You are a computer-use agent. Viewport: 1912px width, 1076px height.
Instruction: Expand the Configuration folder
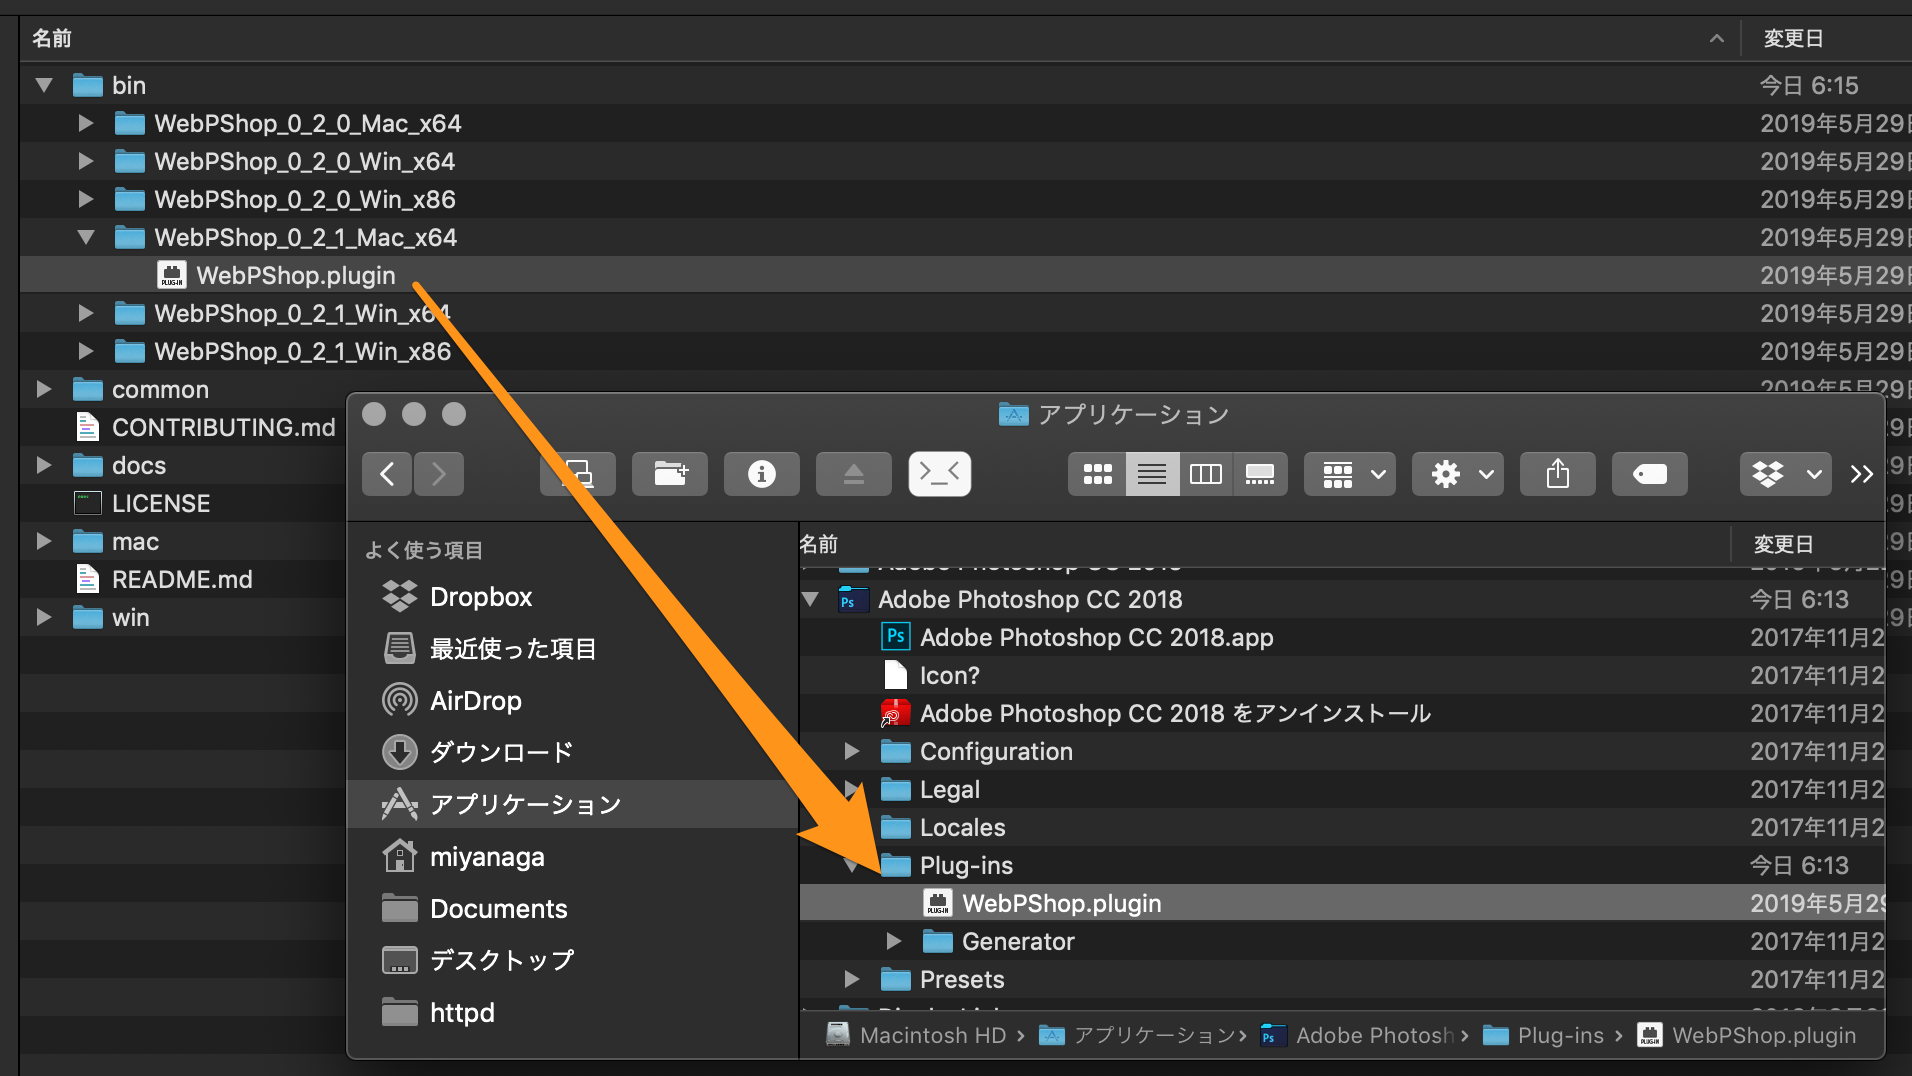852,751
